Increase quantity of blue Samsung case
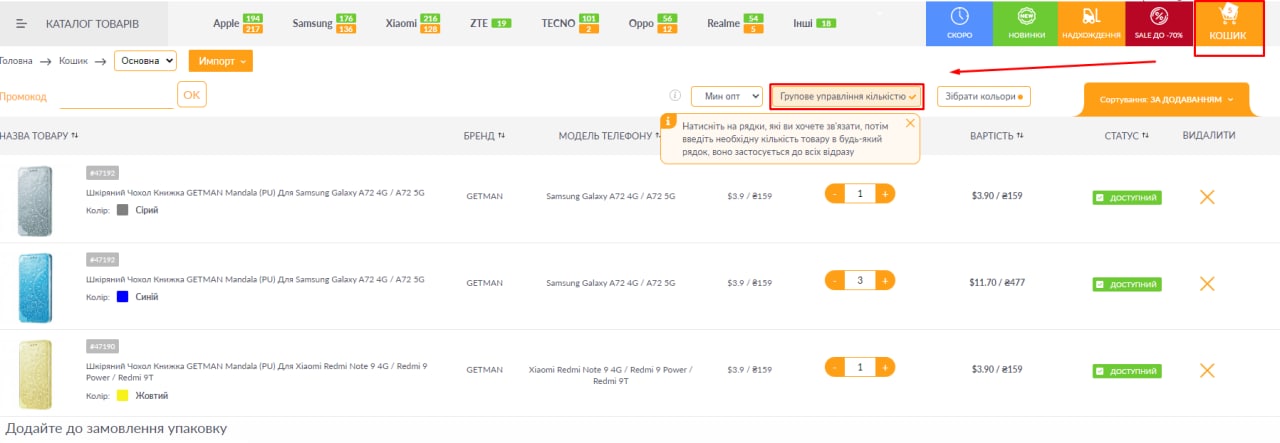This screenshot has width=1280, height=443. click(x=885, y=281)
